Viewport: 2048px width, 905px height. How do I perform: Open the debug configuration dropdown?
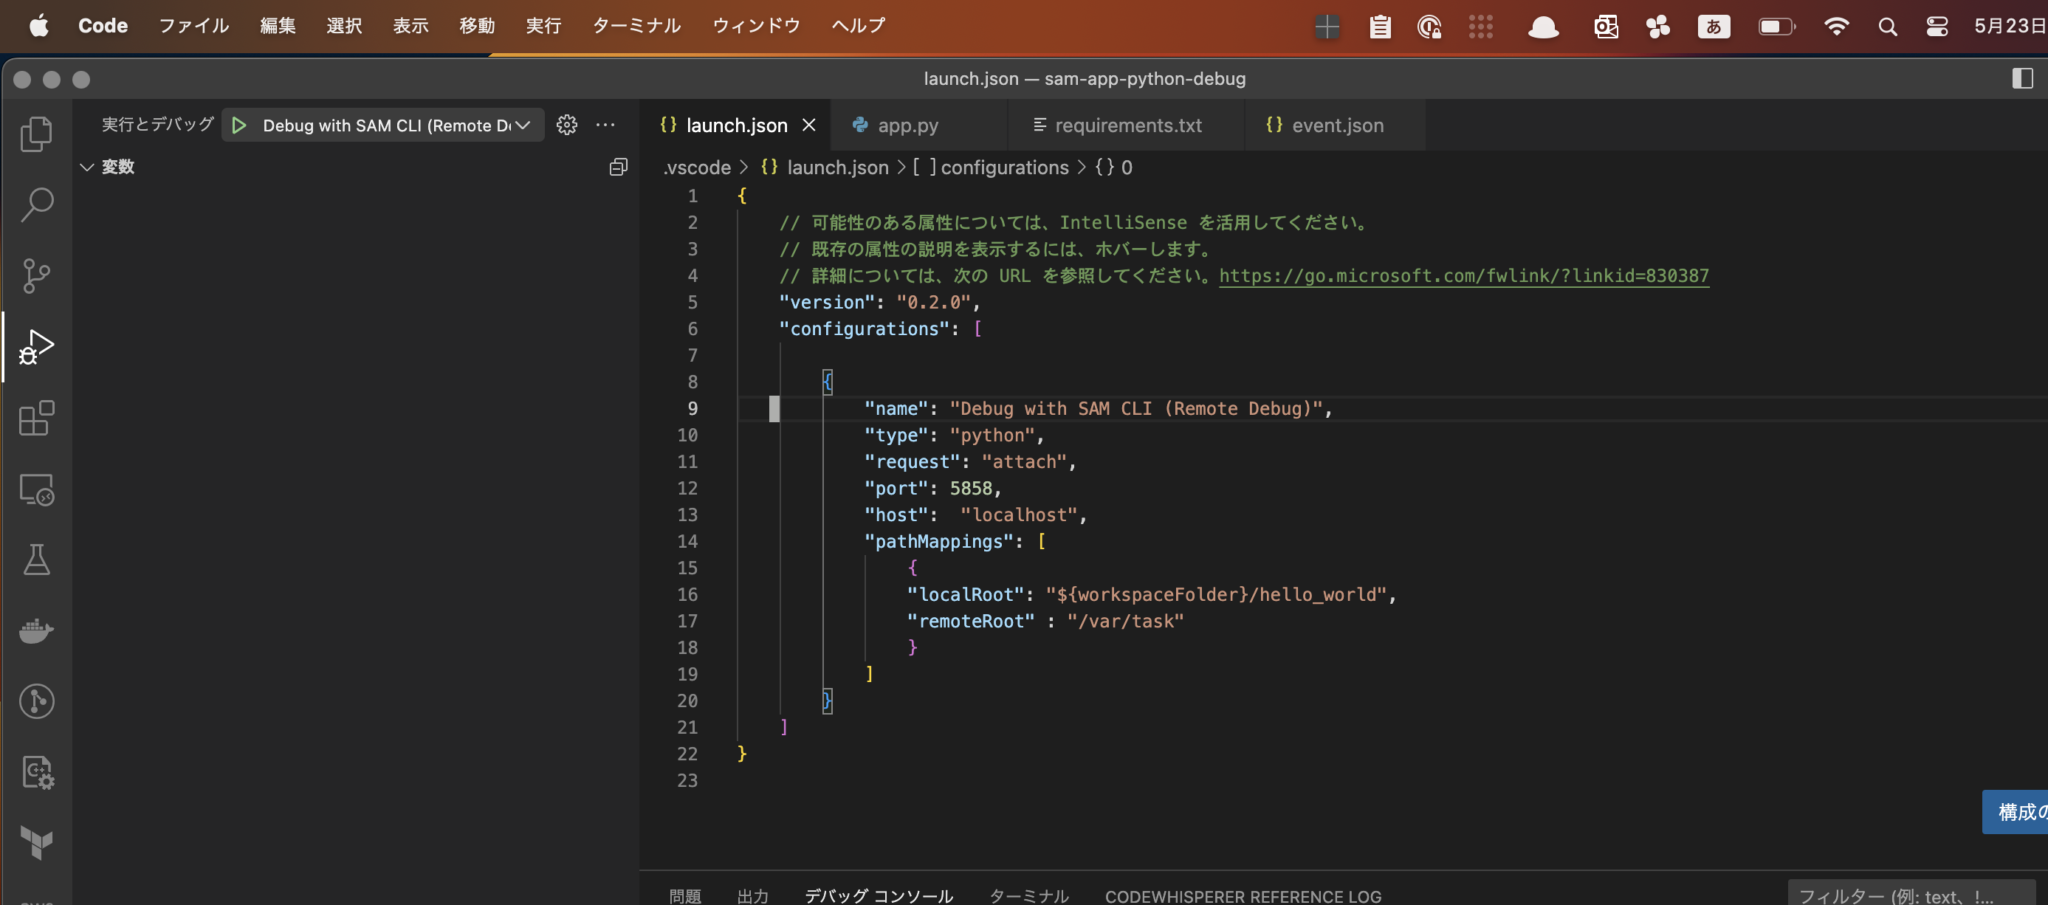(522, 125)
